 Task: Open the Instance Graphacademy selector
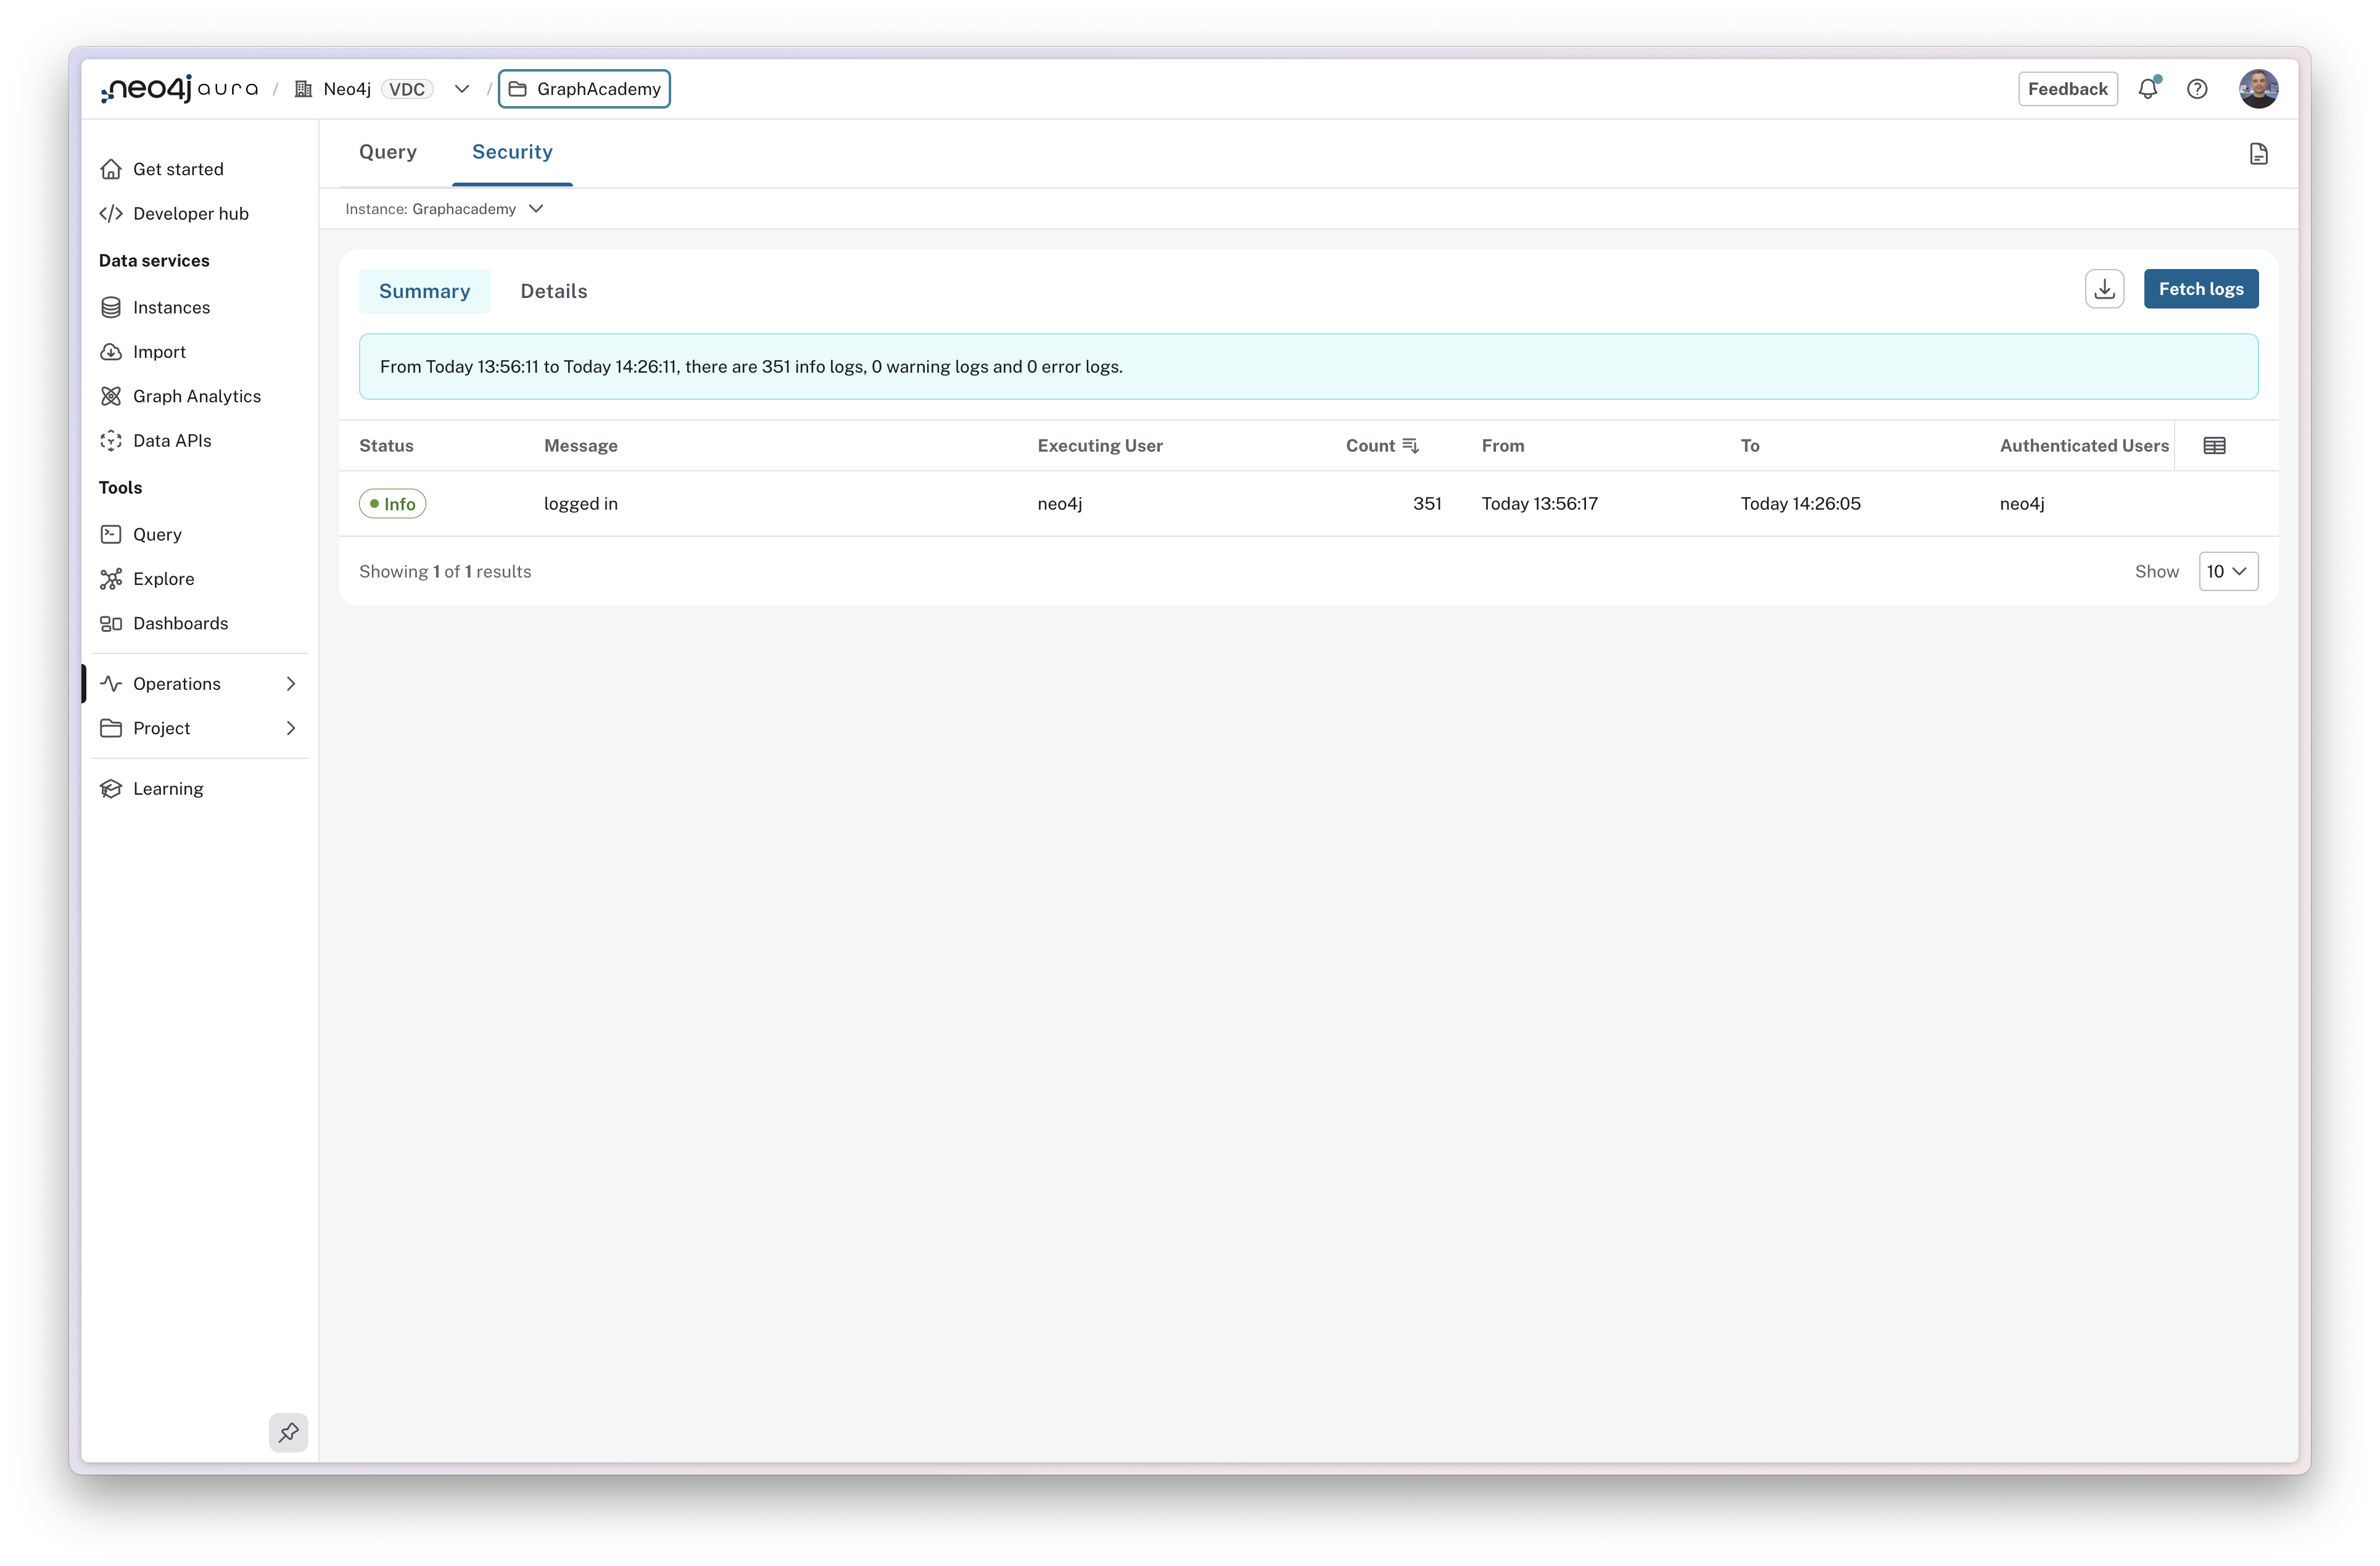point(444,208)
